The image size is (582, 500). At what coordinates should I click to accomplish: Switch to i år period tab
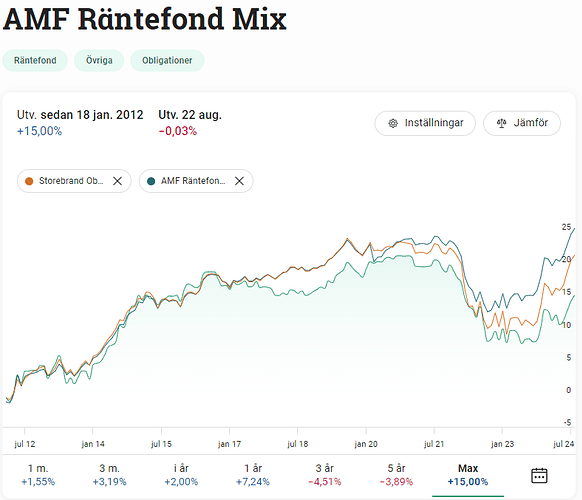point(181,475)
